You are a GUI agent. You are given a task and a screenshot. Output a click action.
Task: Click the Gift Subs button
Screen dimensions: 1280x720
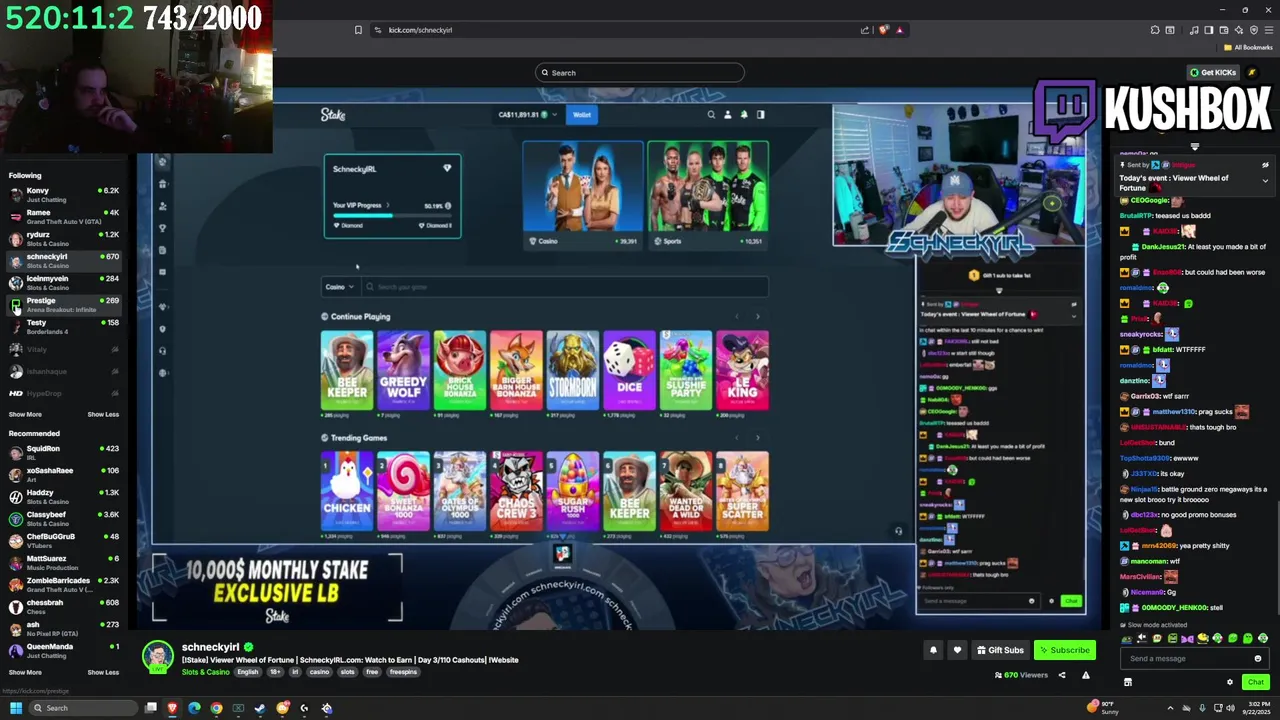(x=1000, y=650)
